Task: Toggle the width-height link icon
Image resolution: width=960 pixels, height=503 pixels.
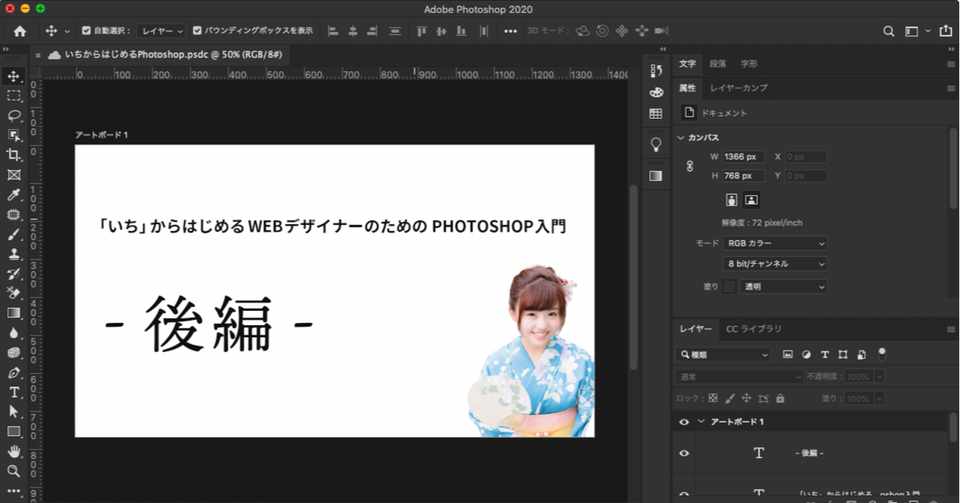Action: coord(690,166)
